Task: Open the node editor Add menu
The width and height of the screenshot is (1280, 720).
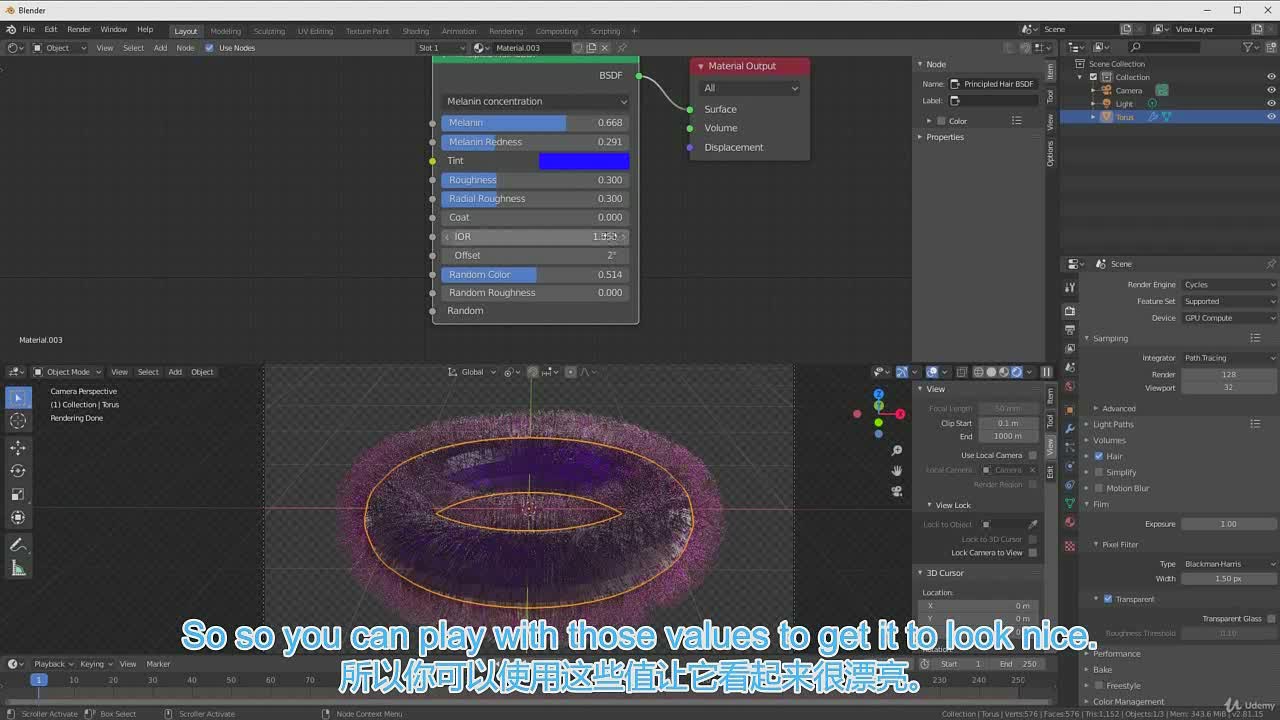Action: (160, 48)
